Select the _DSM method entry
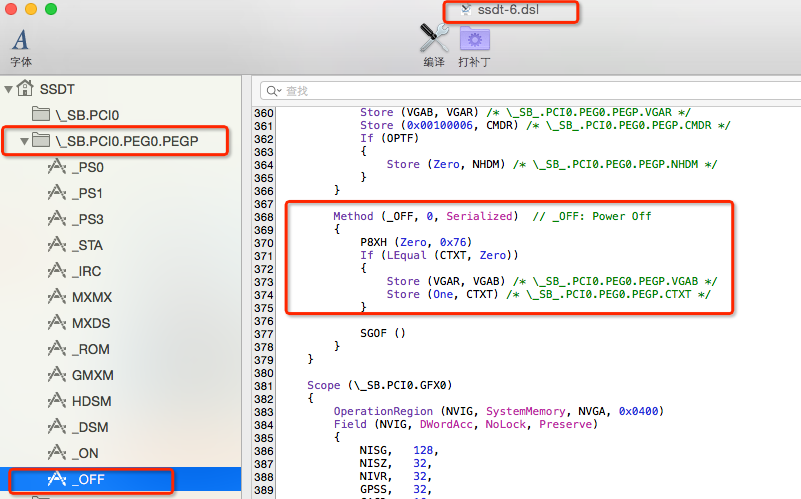The width and height of the screenshot is (801, 499). 90,427
